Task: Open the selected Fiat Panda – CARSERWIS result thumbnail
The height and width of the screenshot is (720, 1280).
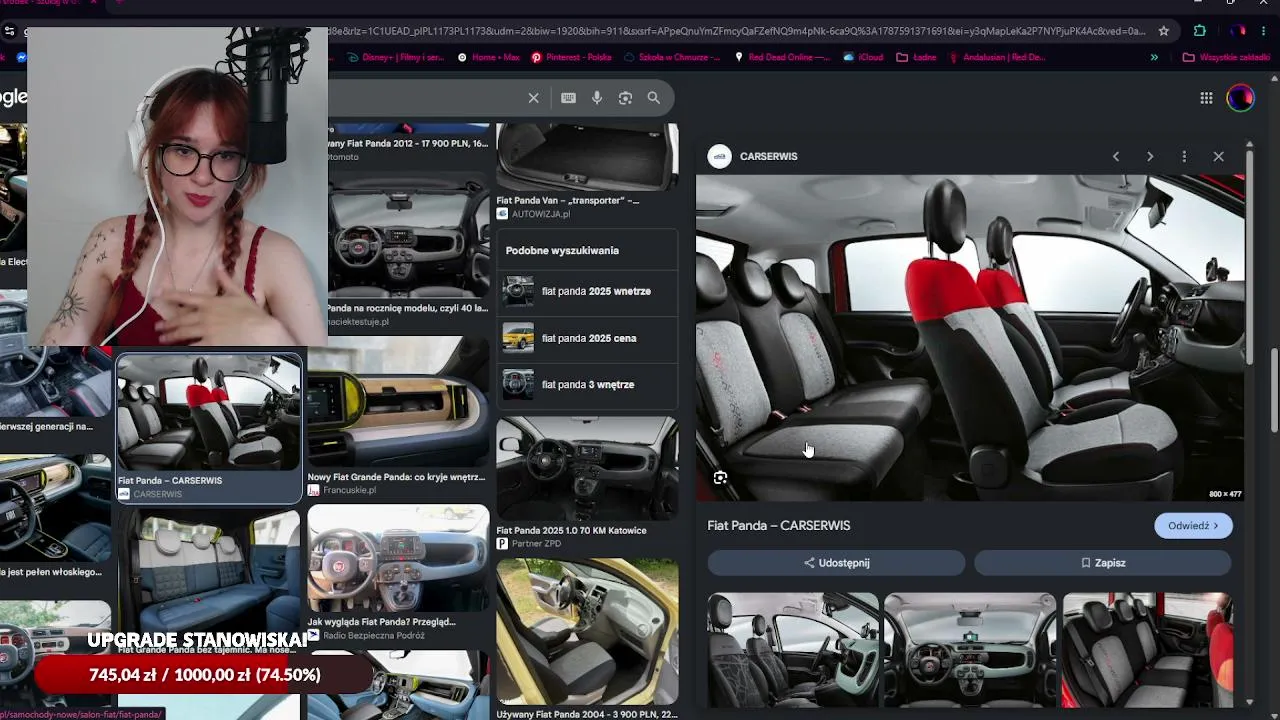Action: tap(209, 412)
